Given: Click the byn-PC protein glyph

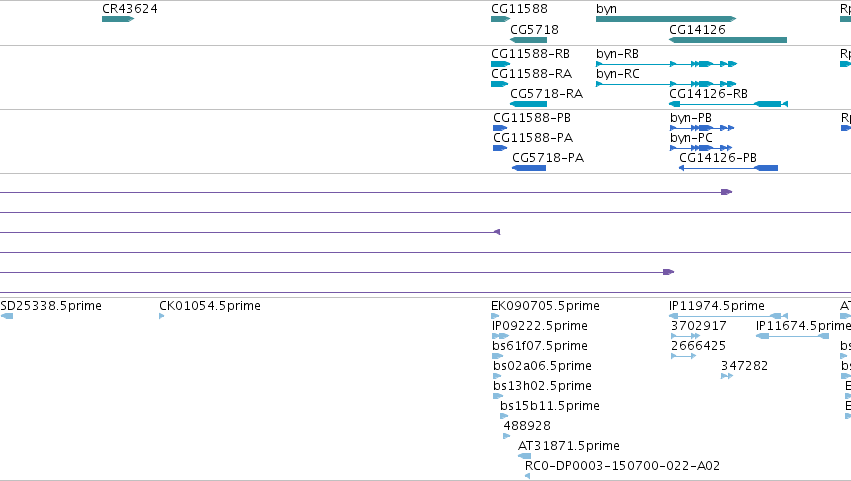Looking at the screenshot, I should pos(701,148).
